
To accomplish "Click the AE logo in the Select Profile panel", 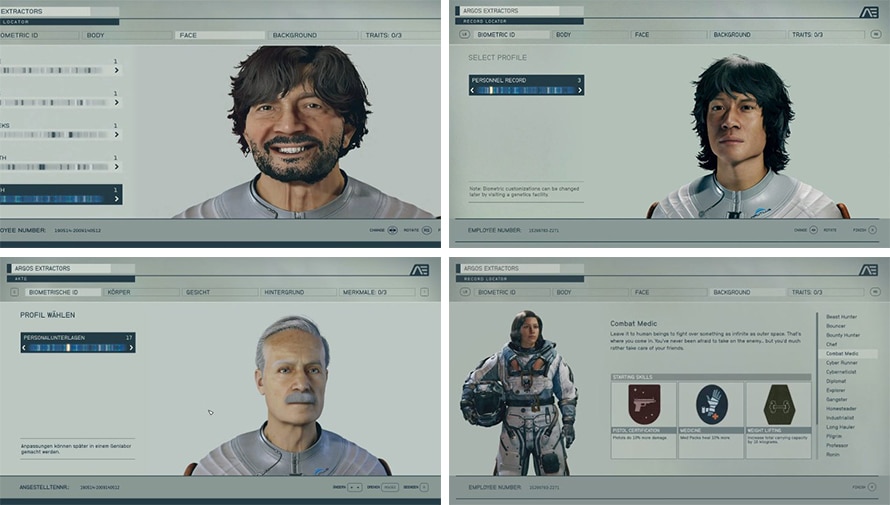I will click(868, 12).
